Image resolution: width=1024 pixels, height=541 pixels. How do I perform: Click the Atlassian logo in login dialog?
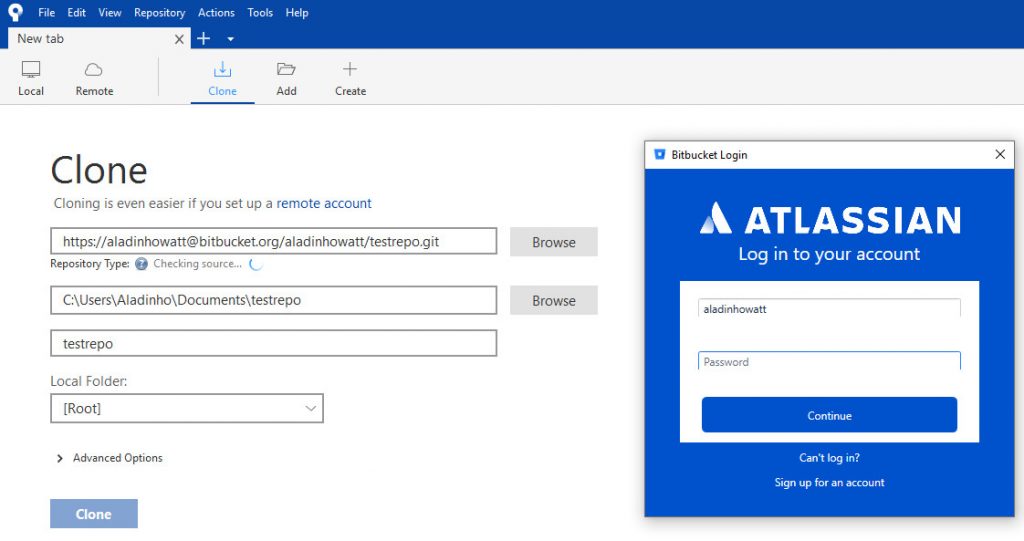pos(830,219)
